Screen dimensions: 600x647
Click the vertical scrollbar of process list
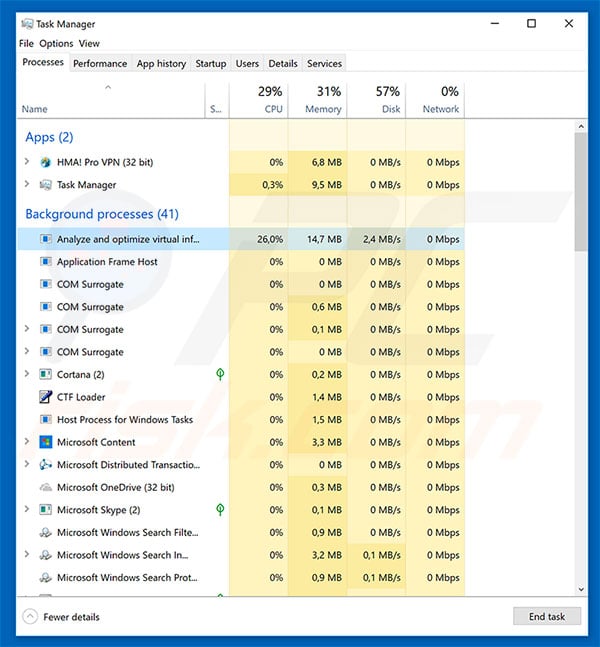point(581,190)
